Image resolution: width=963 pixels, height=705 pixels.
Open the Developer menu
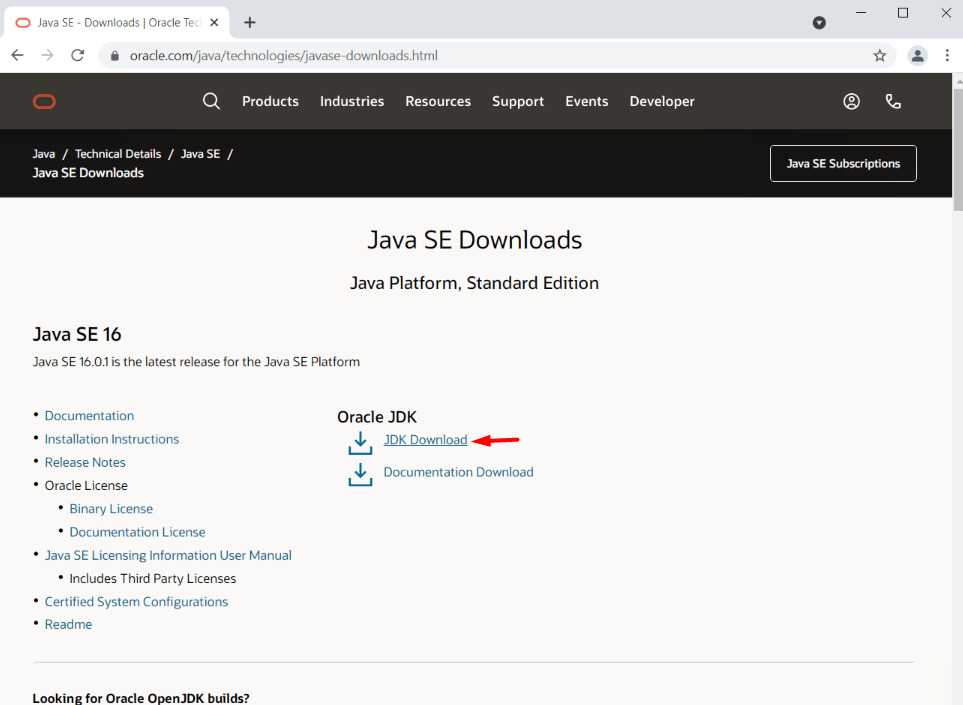[x=662, y=101]
